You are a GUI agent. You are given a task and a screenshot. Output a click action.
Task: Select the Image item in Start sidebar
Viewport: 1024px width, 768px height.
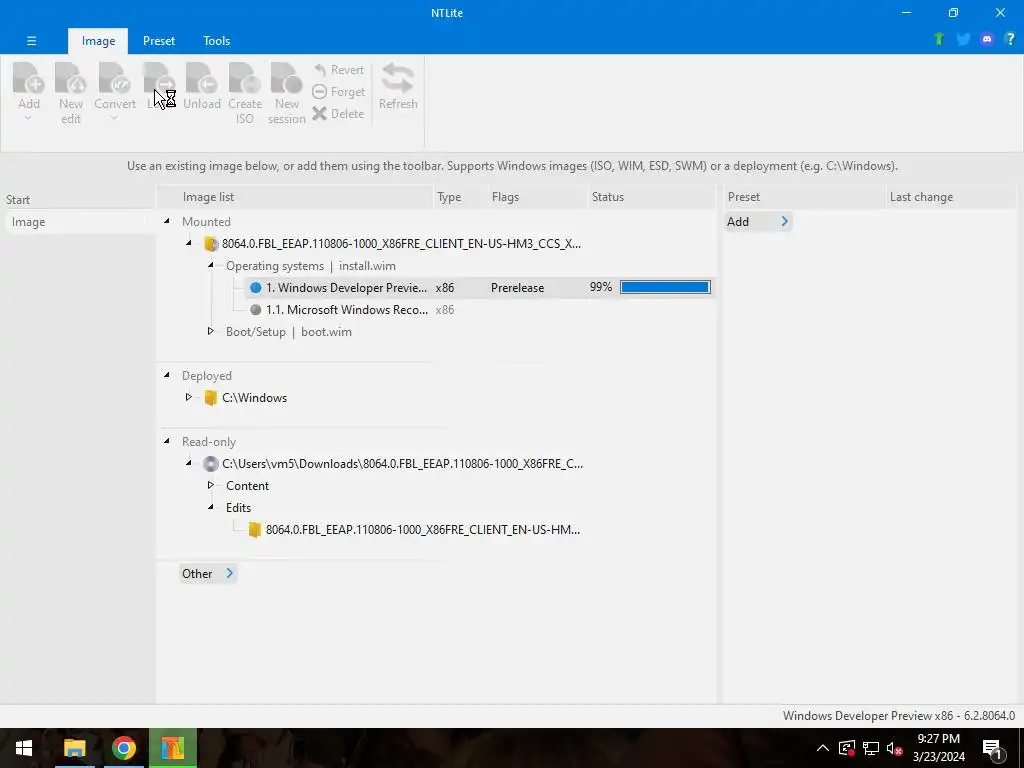pos(78,222)
